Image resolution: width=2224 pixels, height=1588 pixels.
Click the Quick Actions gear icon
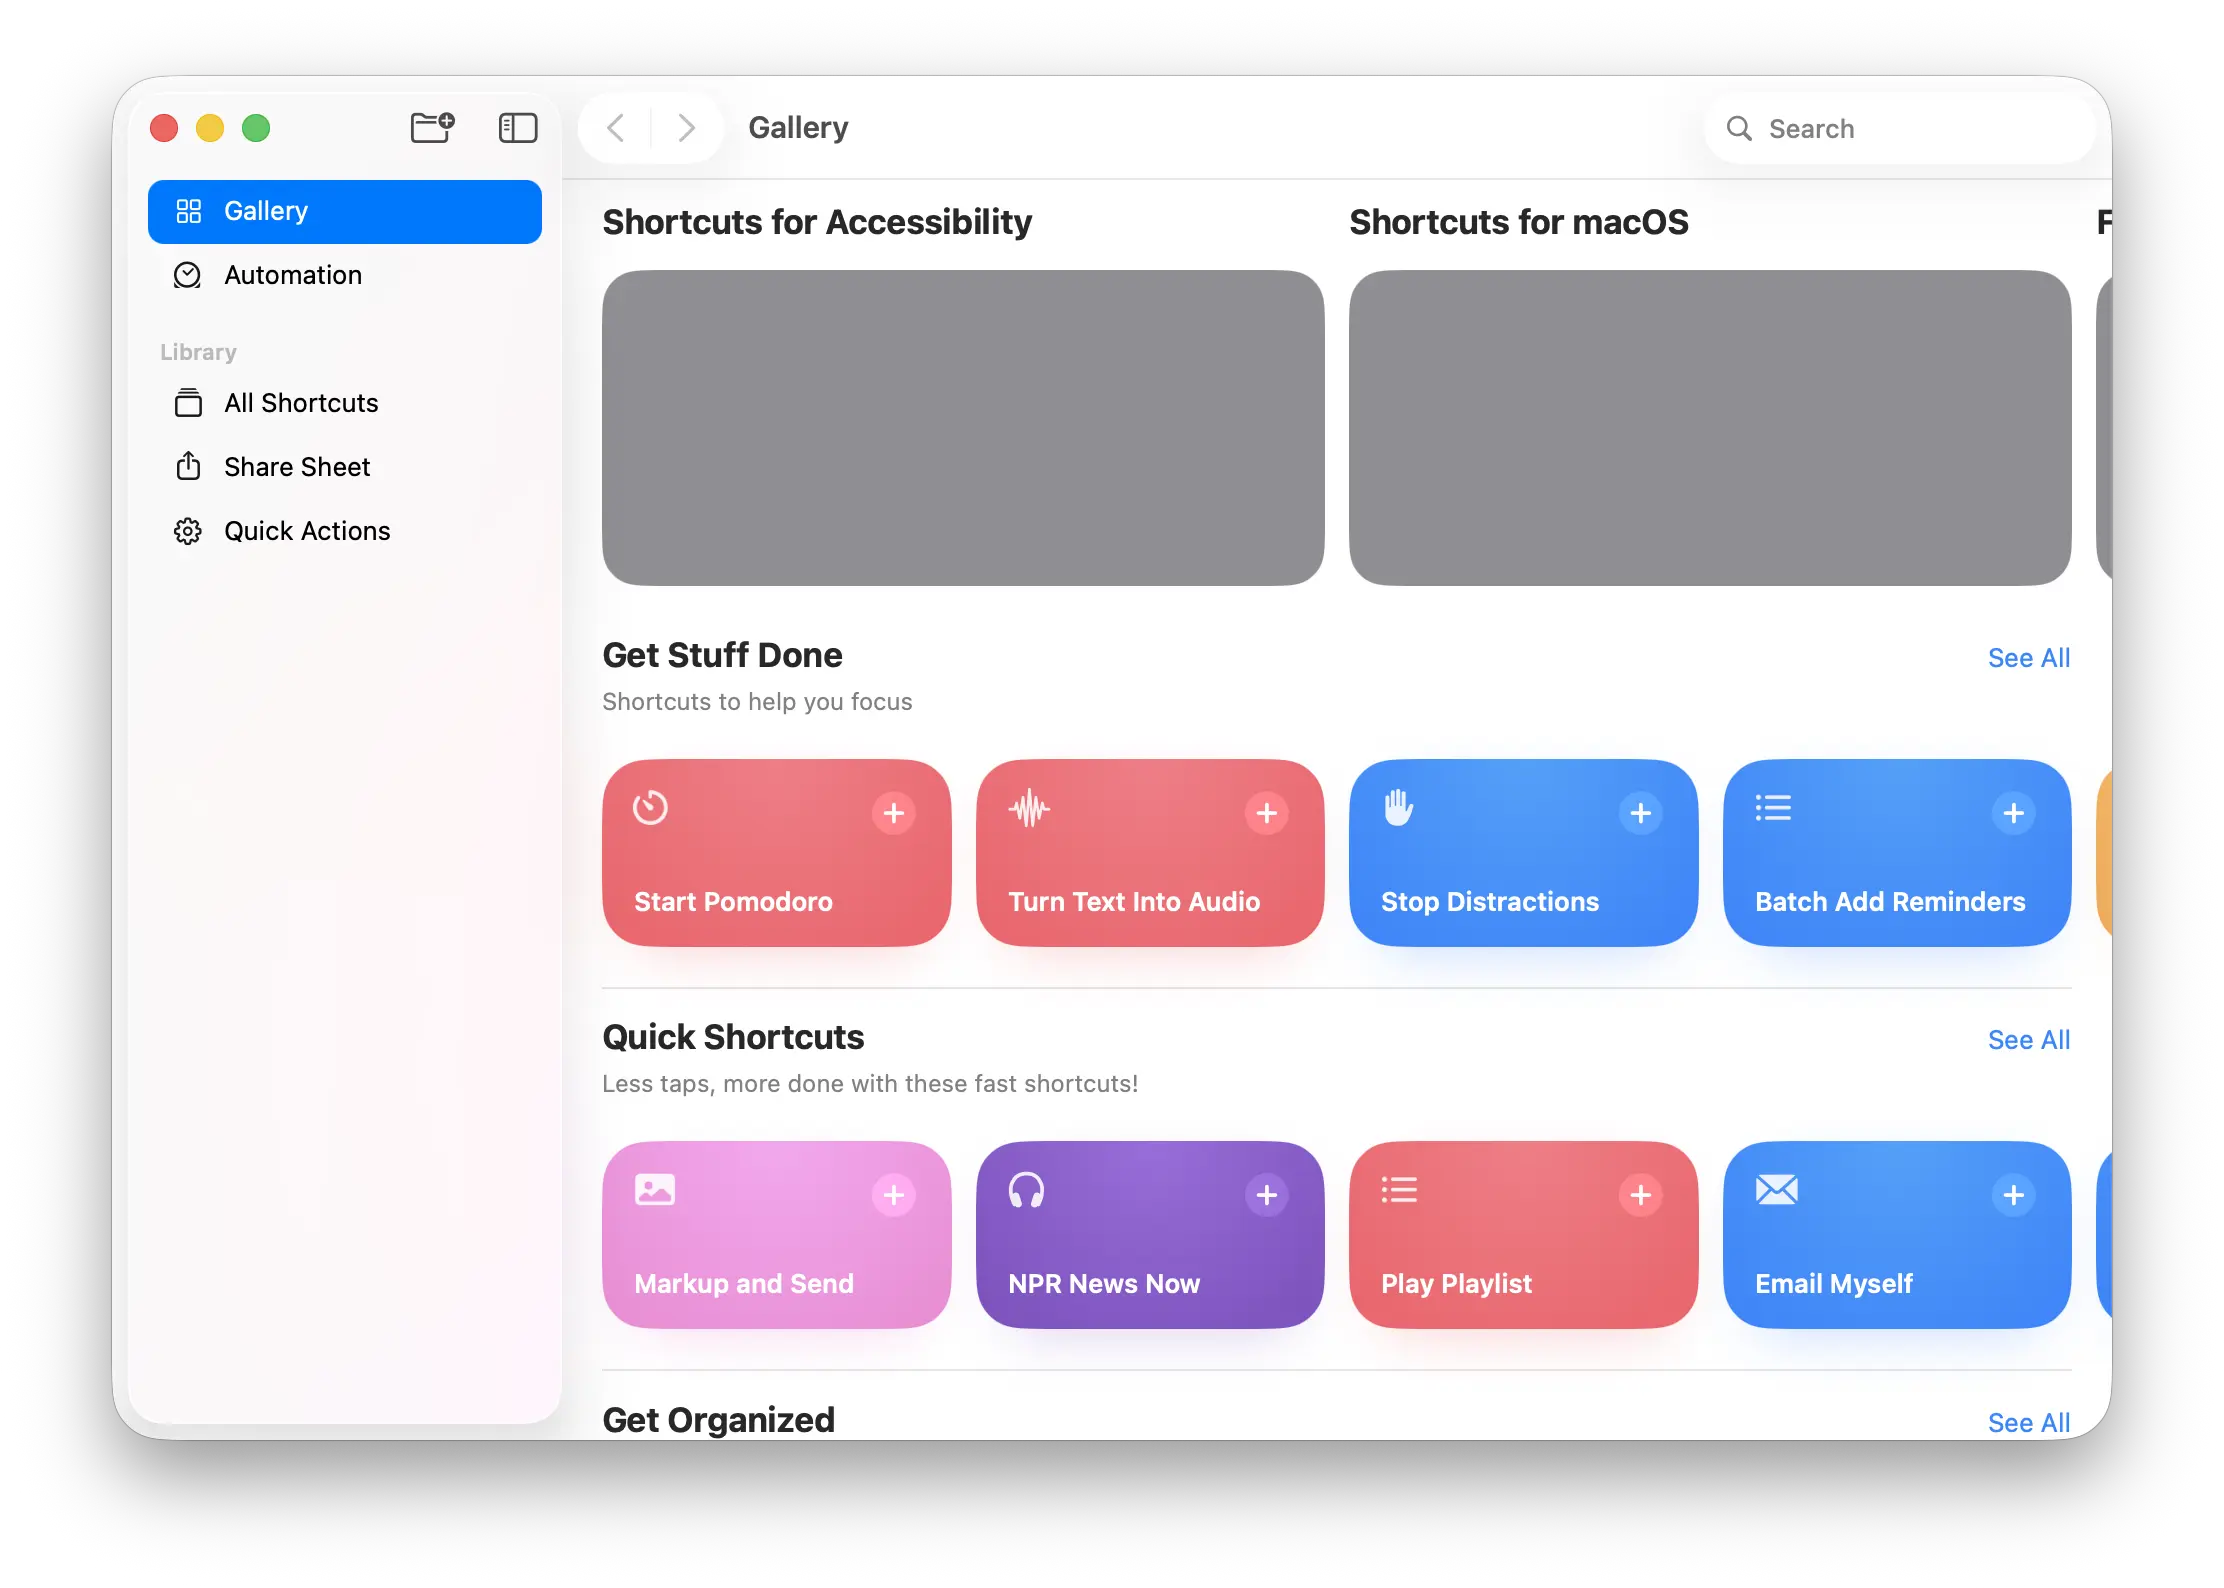tap(188, 531)
